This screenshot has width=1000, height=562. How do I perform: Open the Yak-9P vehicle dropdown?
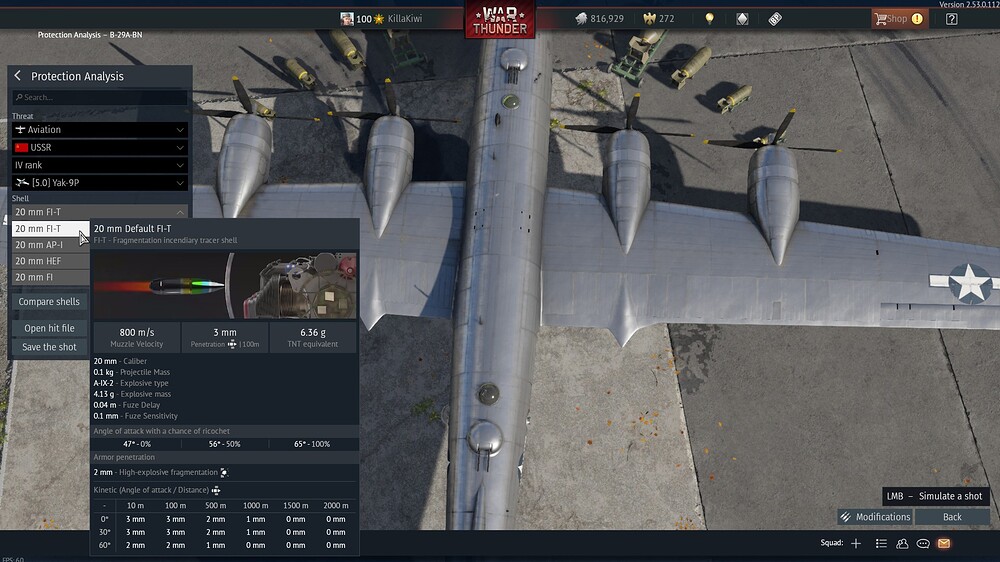[x=99, y=183]
